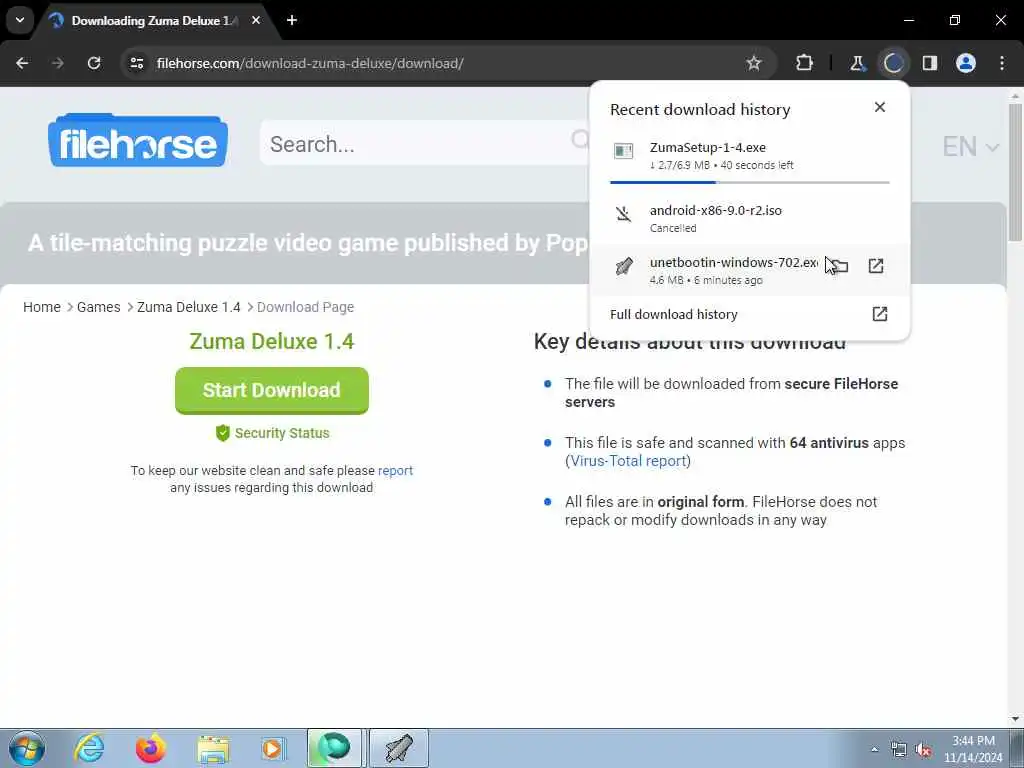Open a new browser tab
Screen dimensions: 1024x768
292,20
